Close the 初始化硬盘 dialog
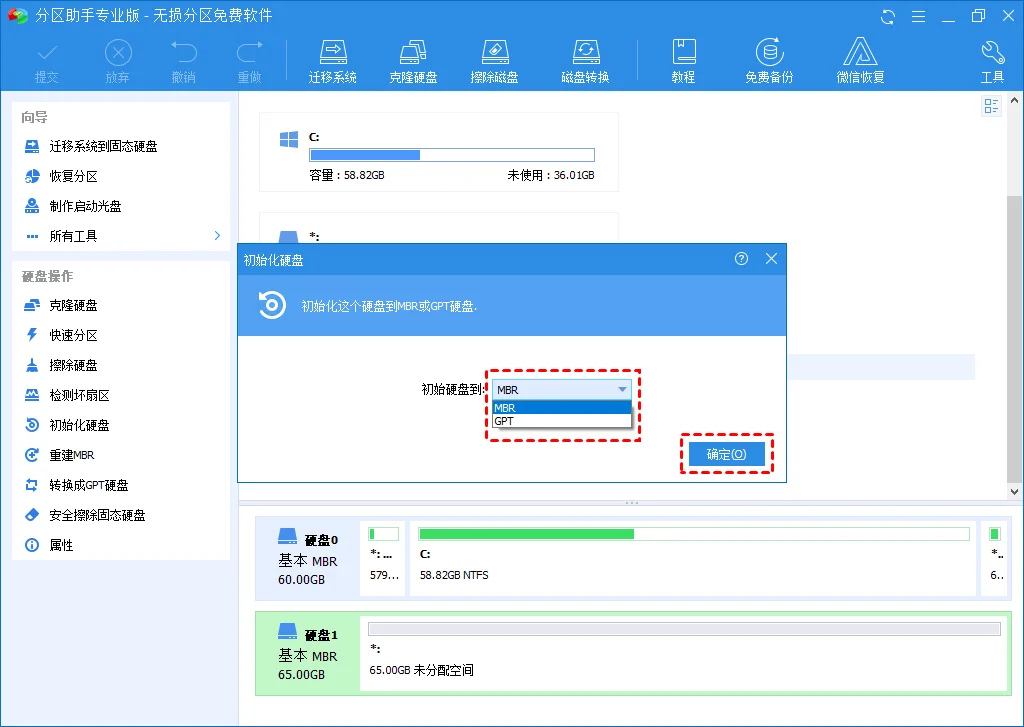The image size is (1024, 727). pyautogui.click(x=771, y=259)
